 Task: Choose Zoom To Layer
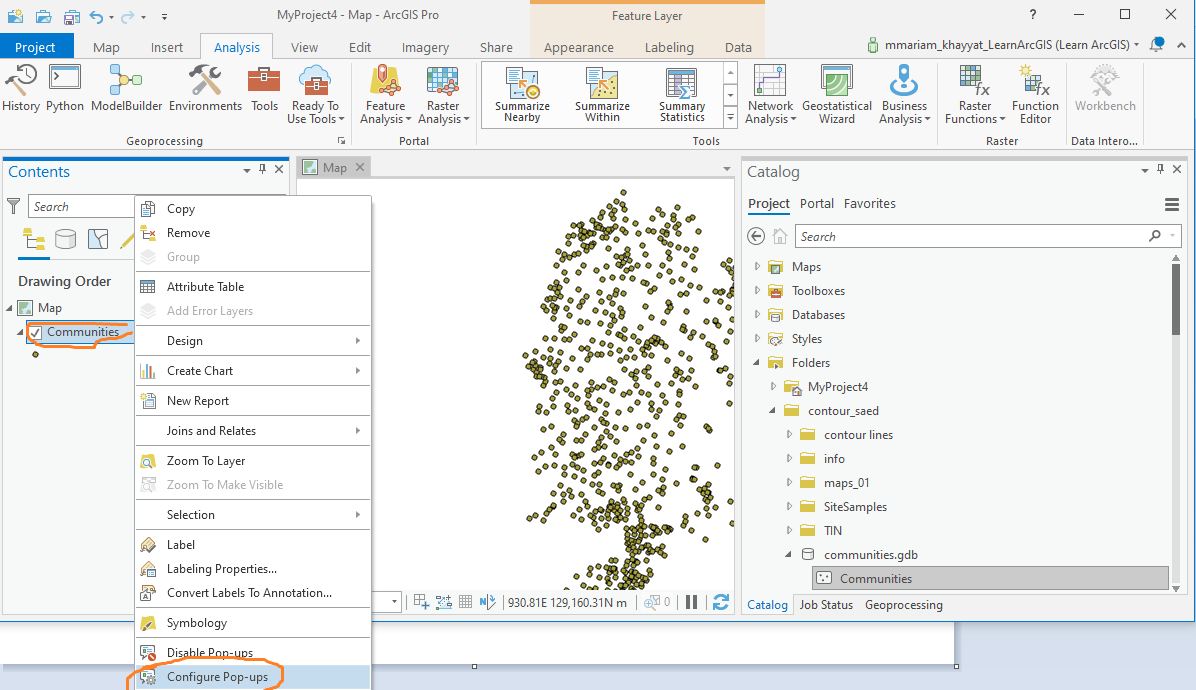tap(252, 461)
